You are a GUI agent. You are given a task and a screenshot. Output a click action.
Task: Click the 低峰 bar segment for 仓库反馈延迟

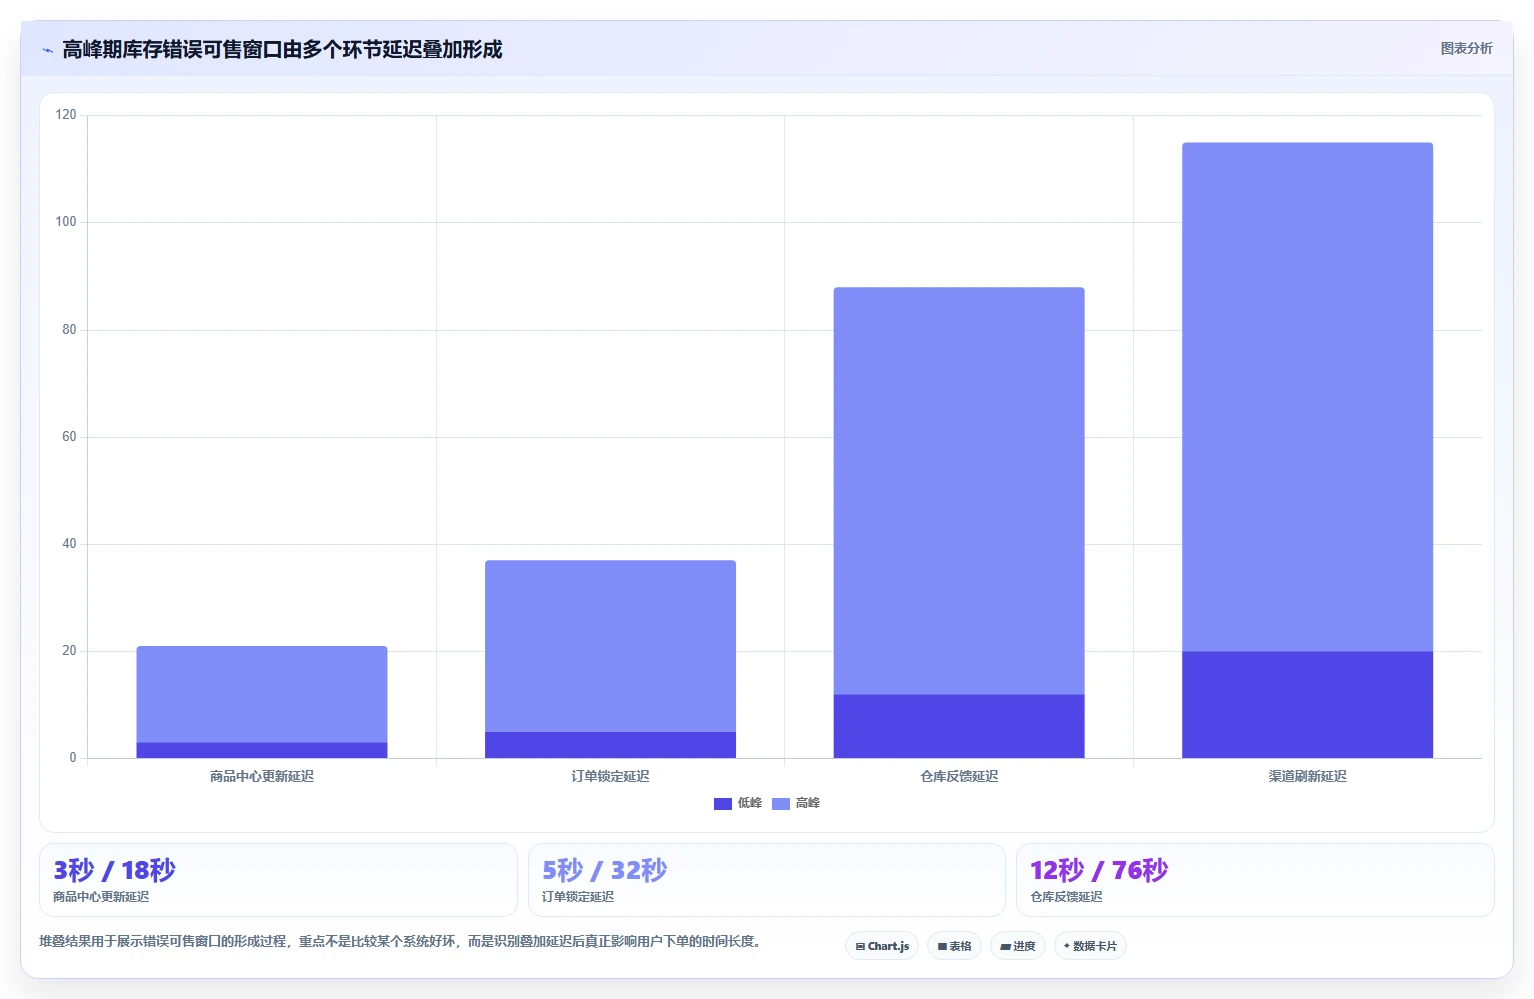[x=959, y=726]
